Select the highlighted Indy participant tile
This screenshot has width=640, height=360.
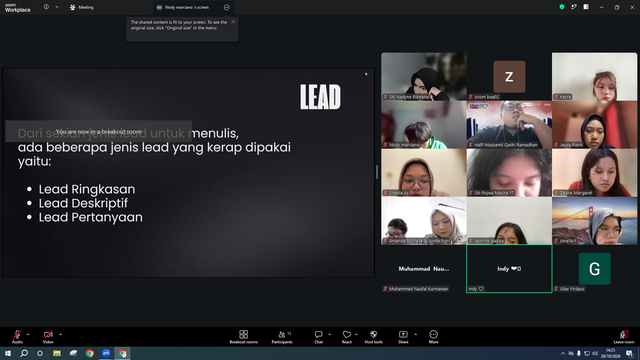tap(509, 269)
